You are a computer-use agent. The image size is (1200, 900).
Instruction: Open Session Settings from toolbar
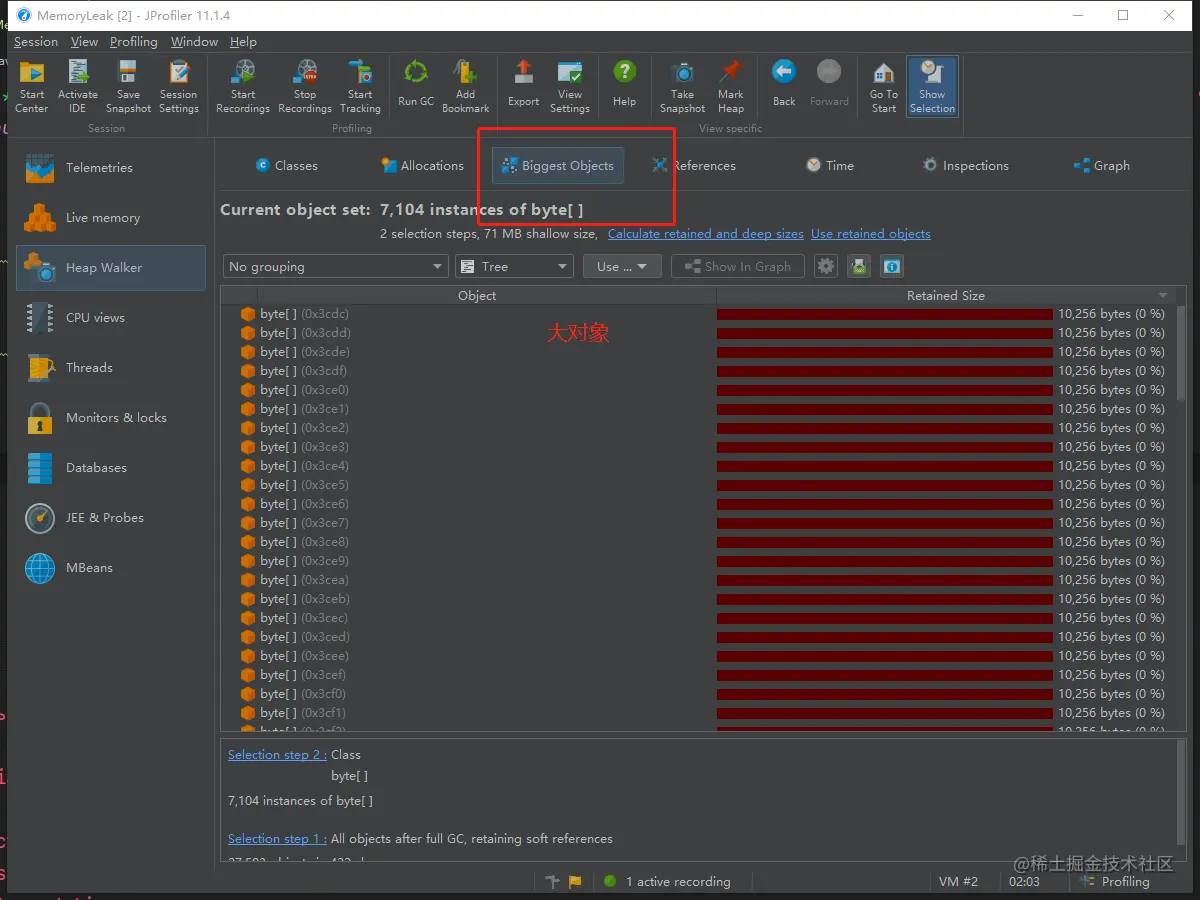(179, 86)
